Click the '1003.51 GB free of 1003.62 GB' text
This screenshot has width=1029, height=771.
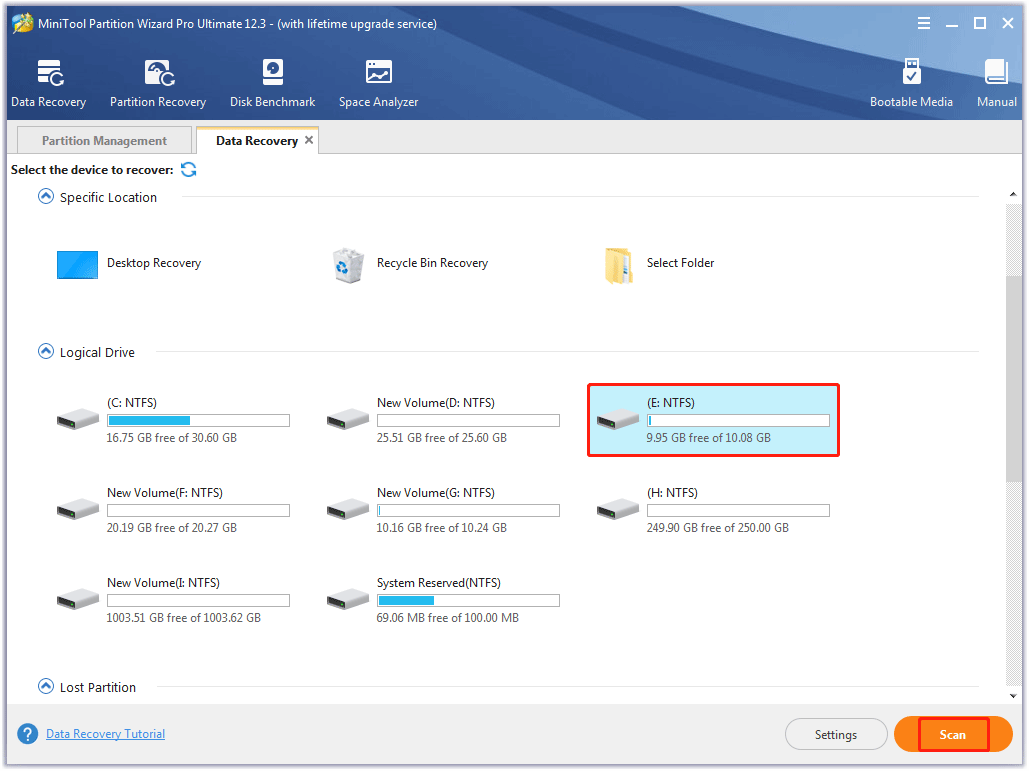pos(183,617)
